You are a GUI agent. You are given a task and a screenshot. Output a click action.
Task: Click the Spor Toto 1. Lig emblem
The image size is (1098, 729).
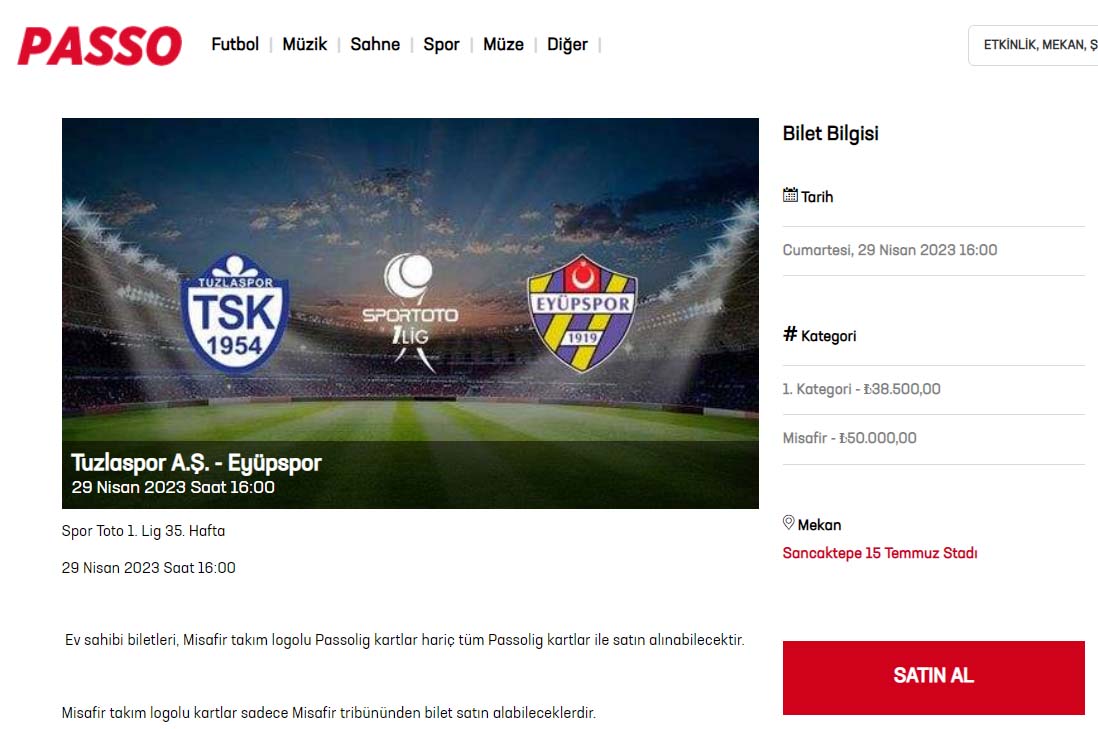coord(410,312)
